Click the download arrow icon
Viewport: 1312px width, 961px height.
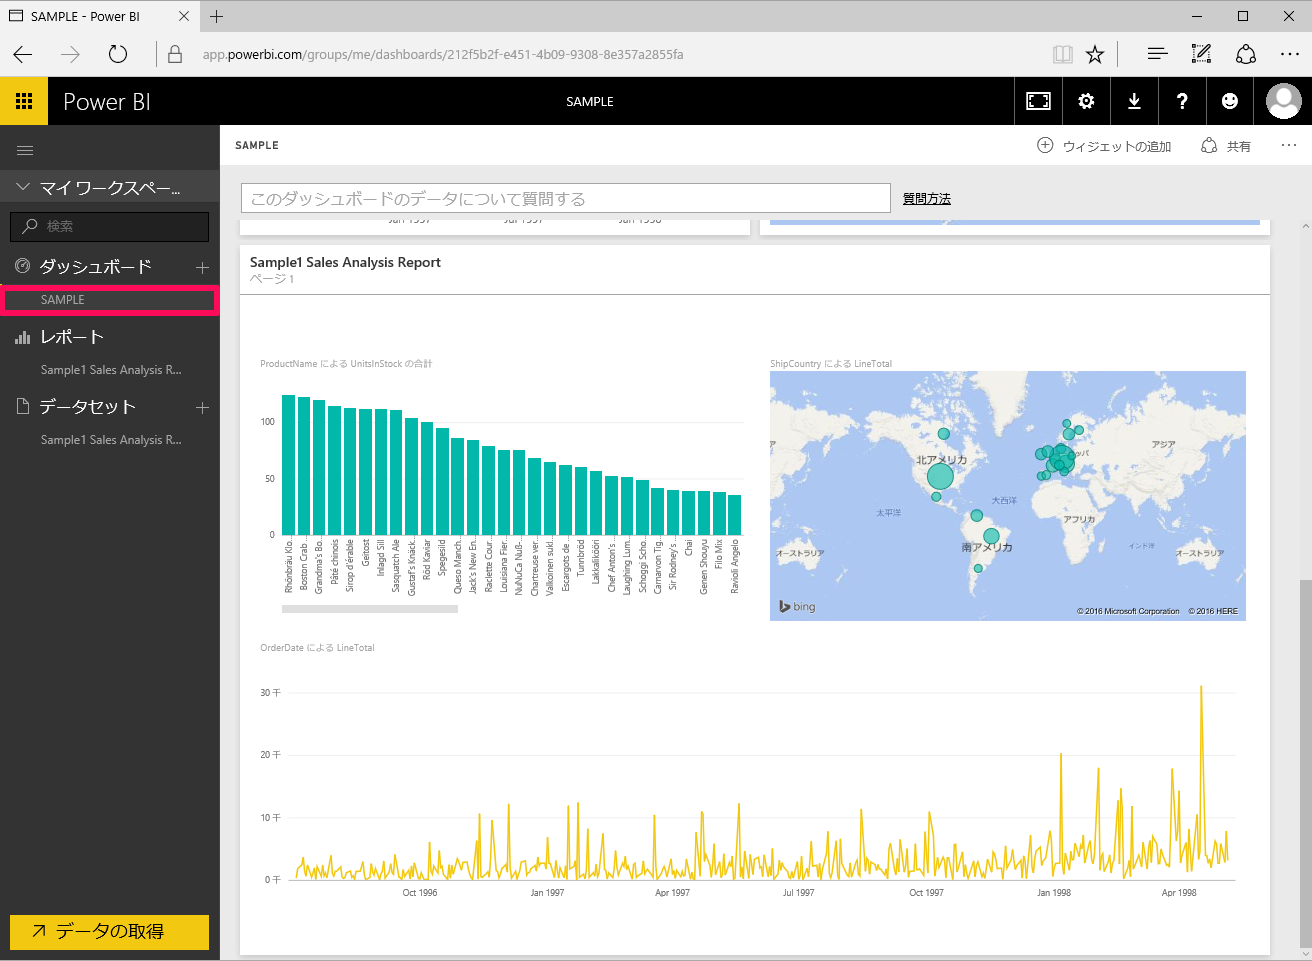1134,101
